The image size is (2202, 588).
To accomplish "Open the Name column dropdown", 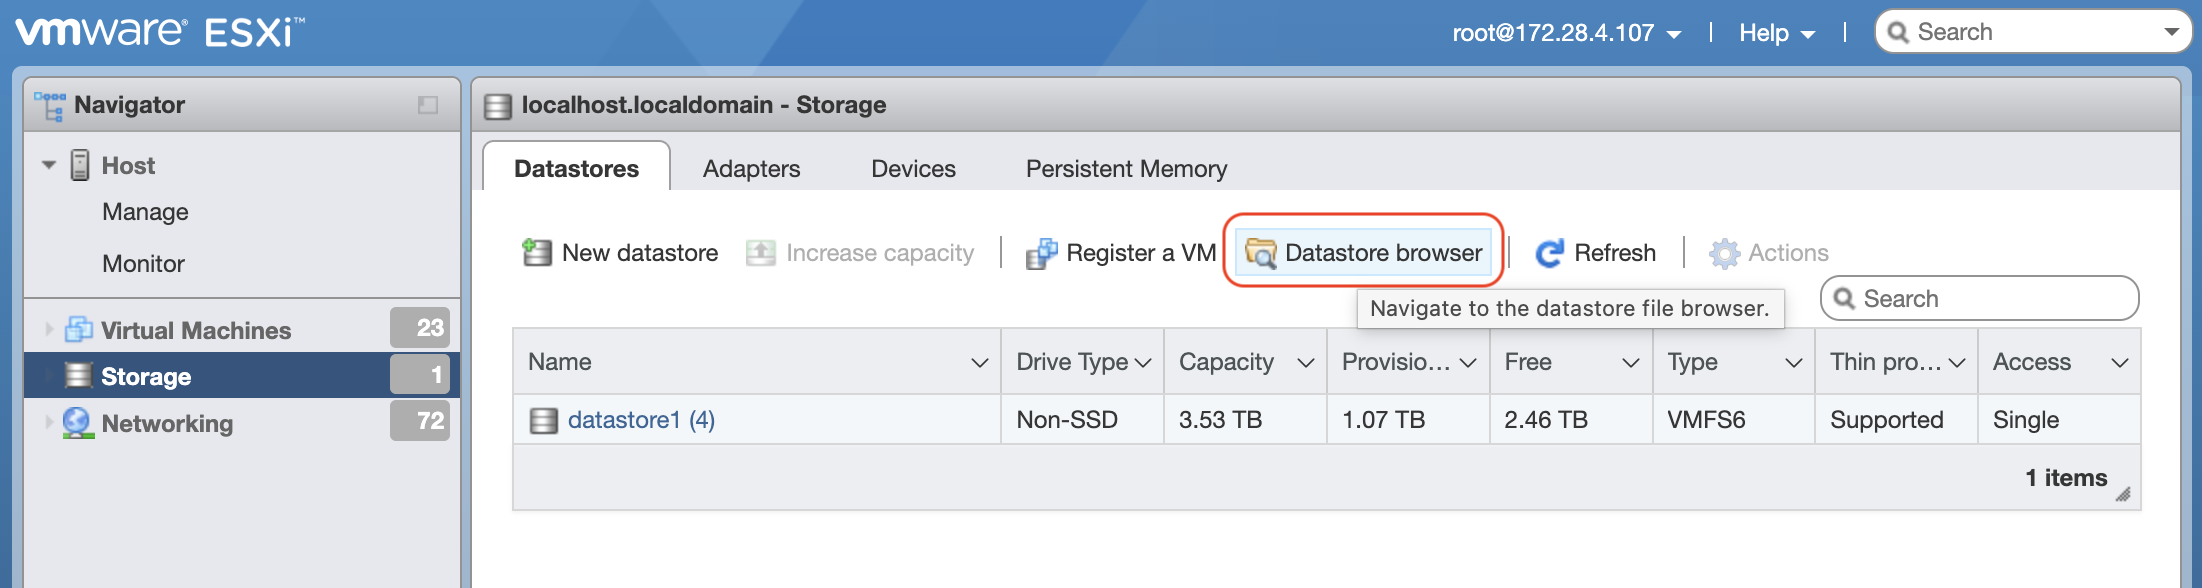I will (980, 363).
